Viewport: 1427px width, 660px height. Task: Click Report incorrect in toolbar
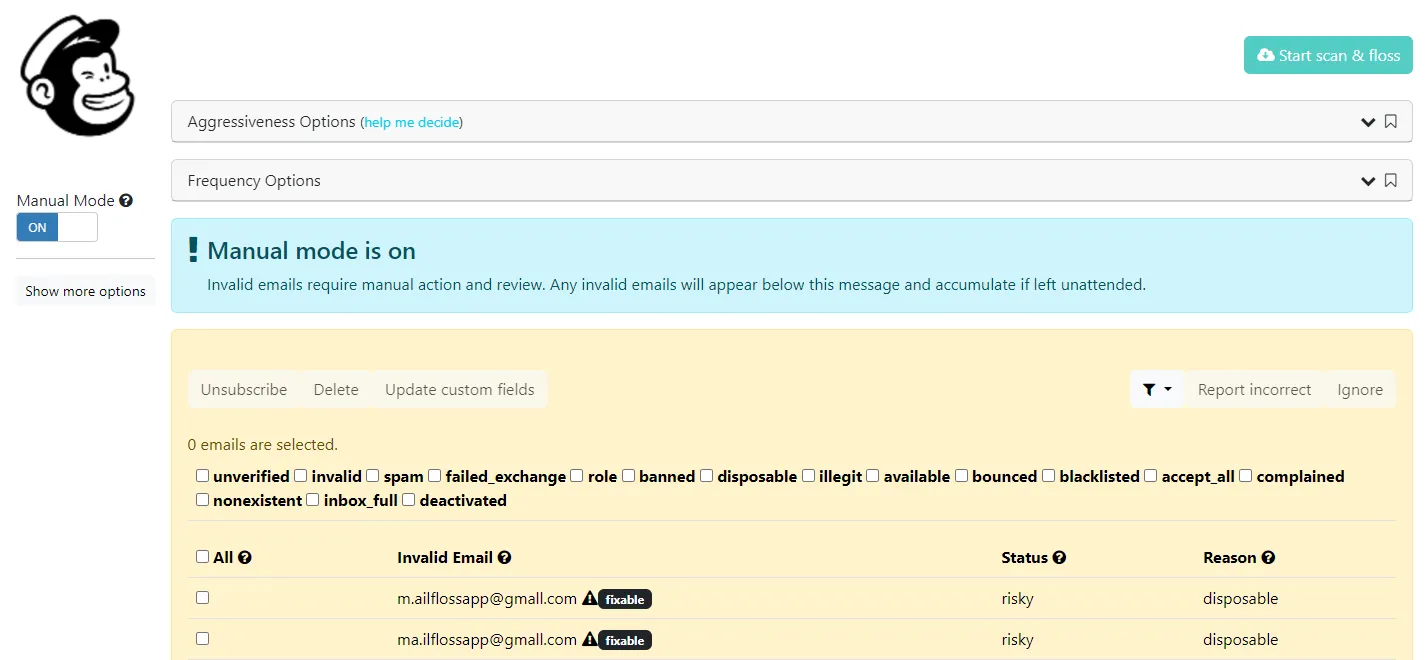[1254, 390]
